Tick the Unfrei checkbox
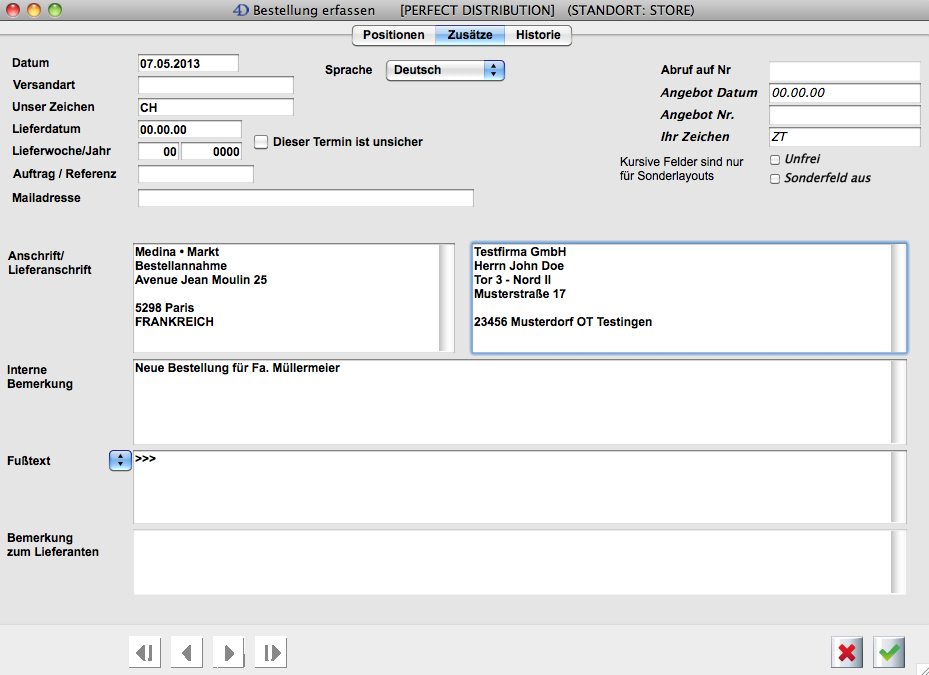The width and height of the screenshot is (929, 675). click(775, 159)
